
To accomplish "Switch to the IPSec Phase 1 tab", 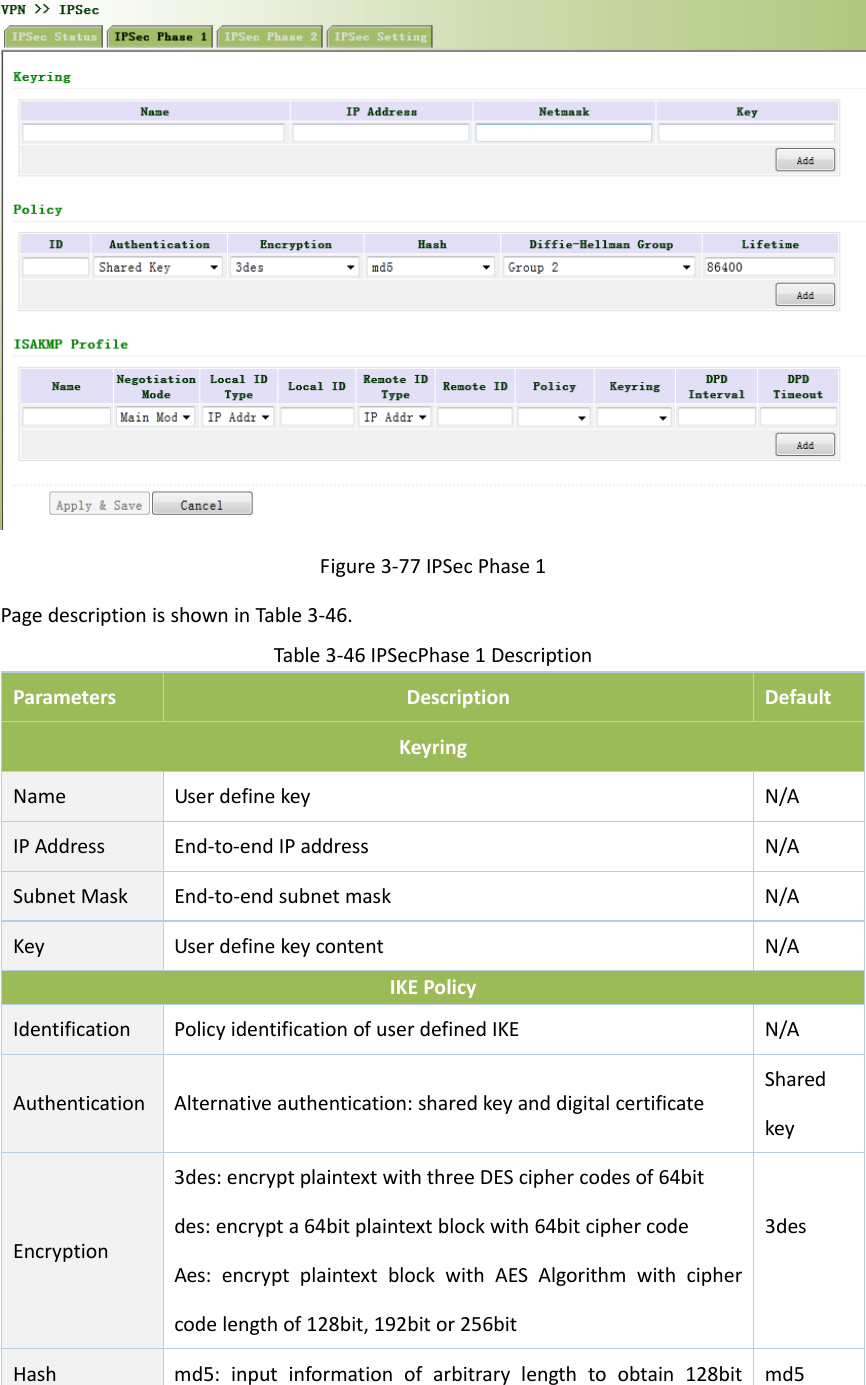I will [x=159, y=36].
